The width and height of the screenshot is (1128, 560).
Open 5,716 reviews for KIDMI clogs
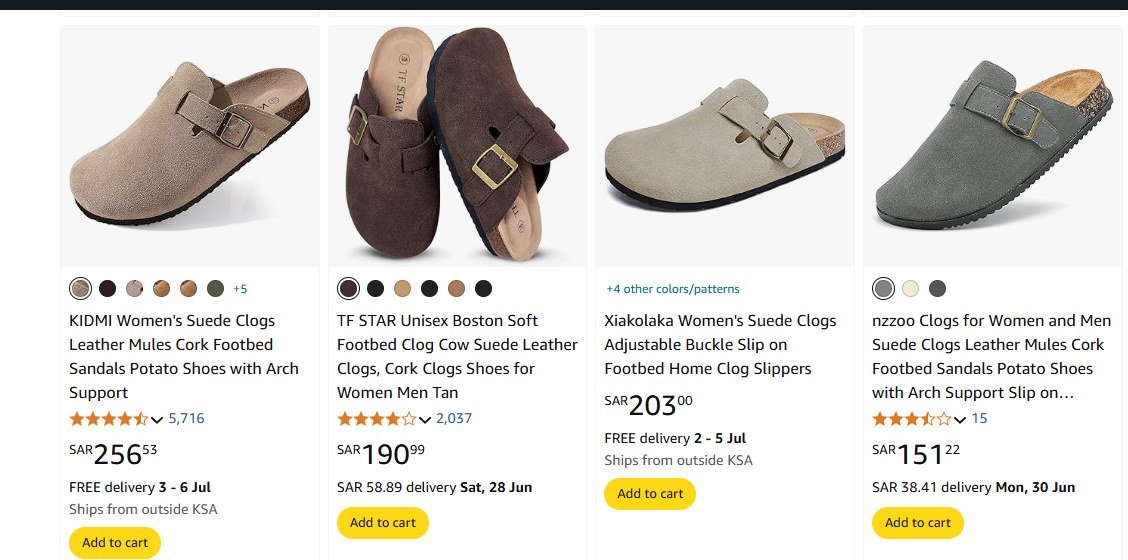point(186,419)
